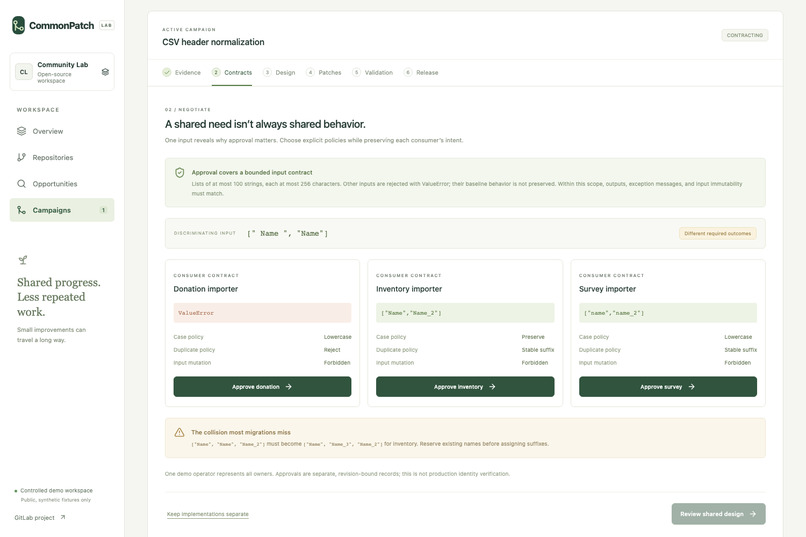806x537 pixels.
Task: Click the Approve donation button
Action: 262,386
